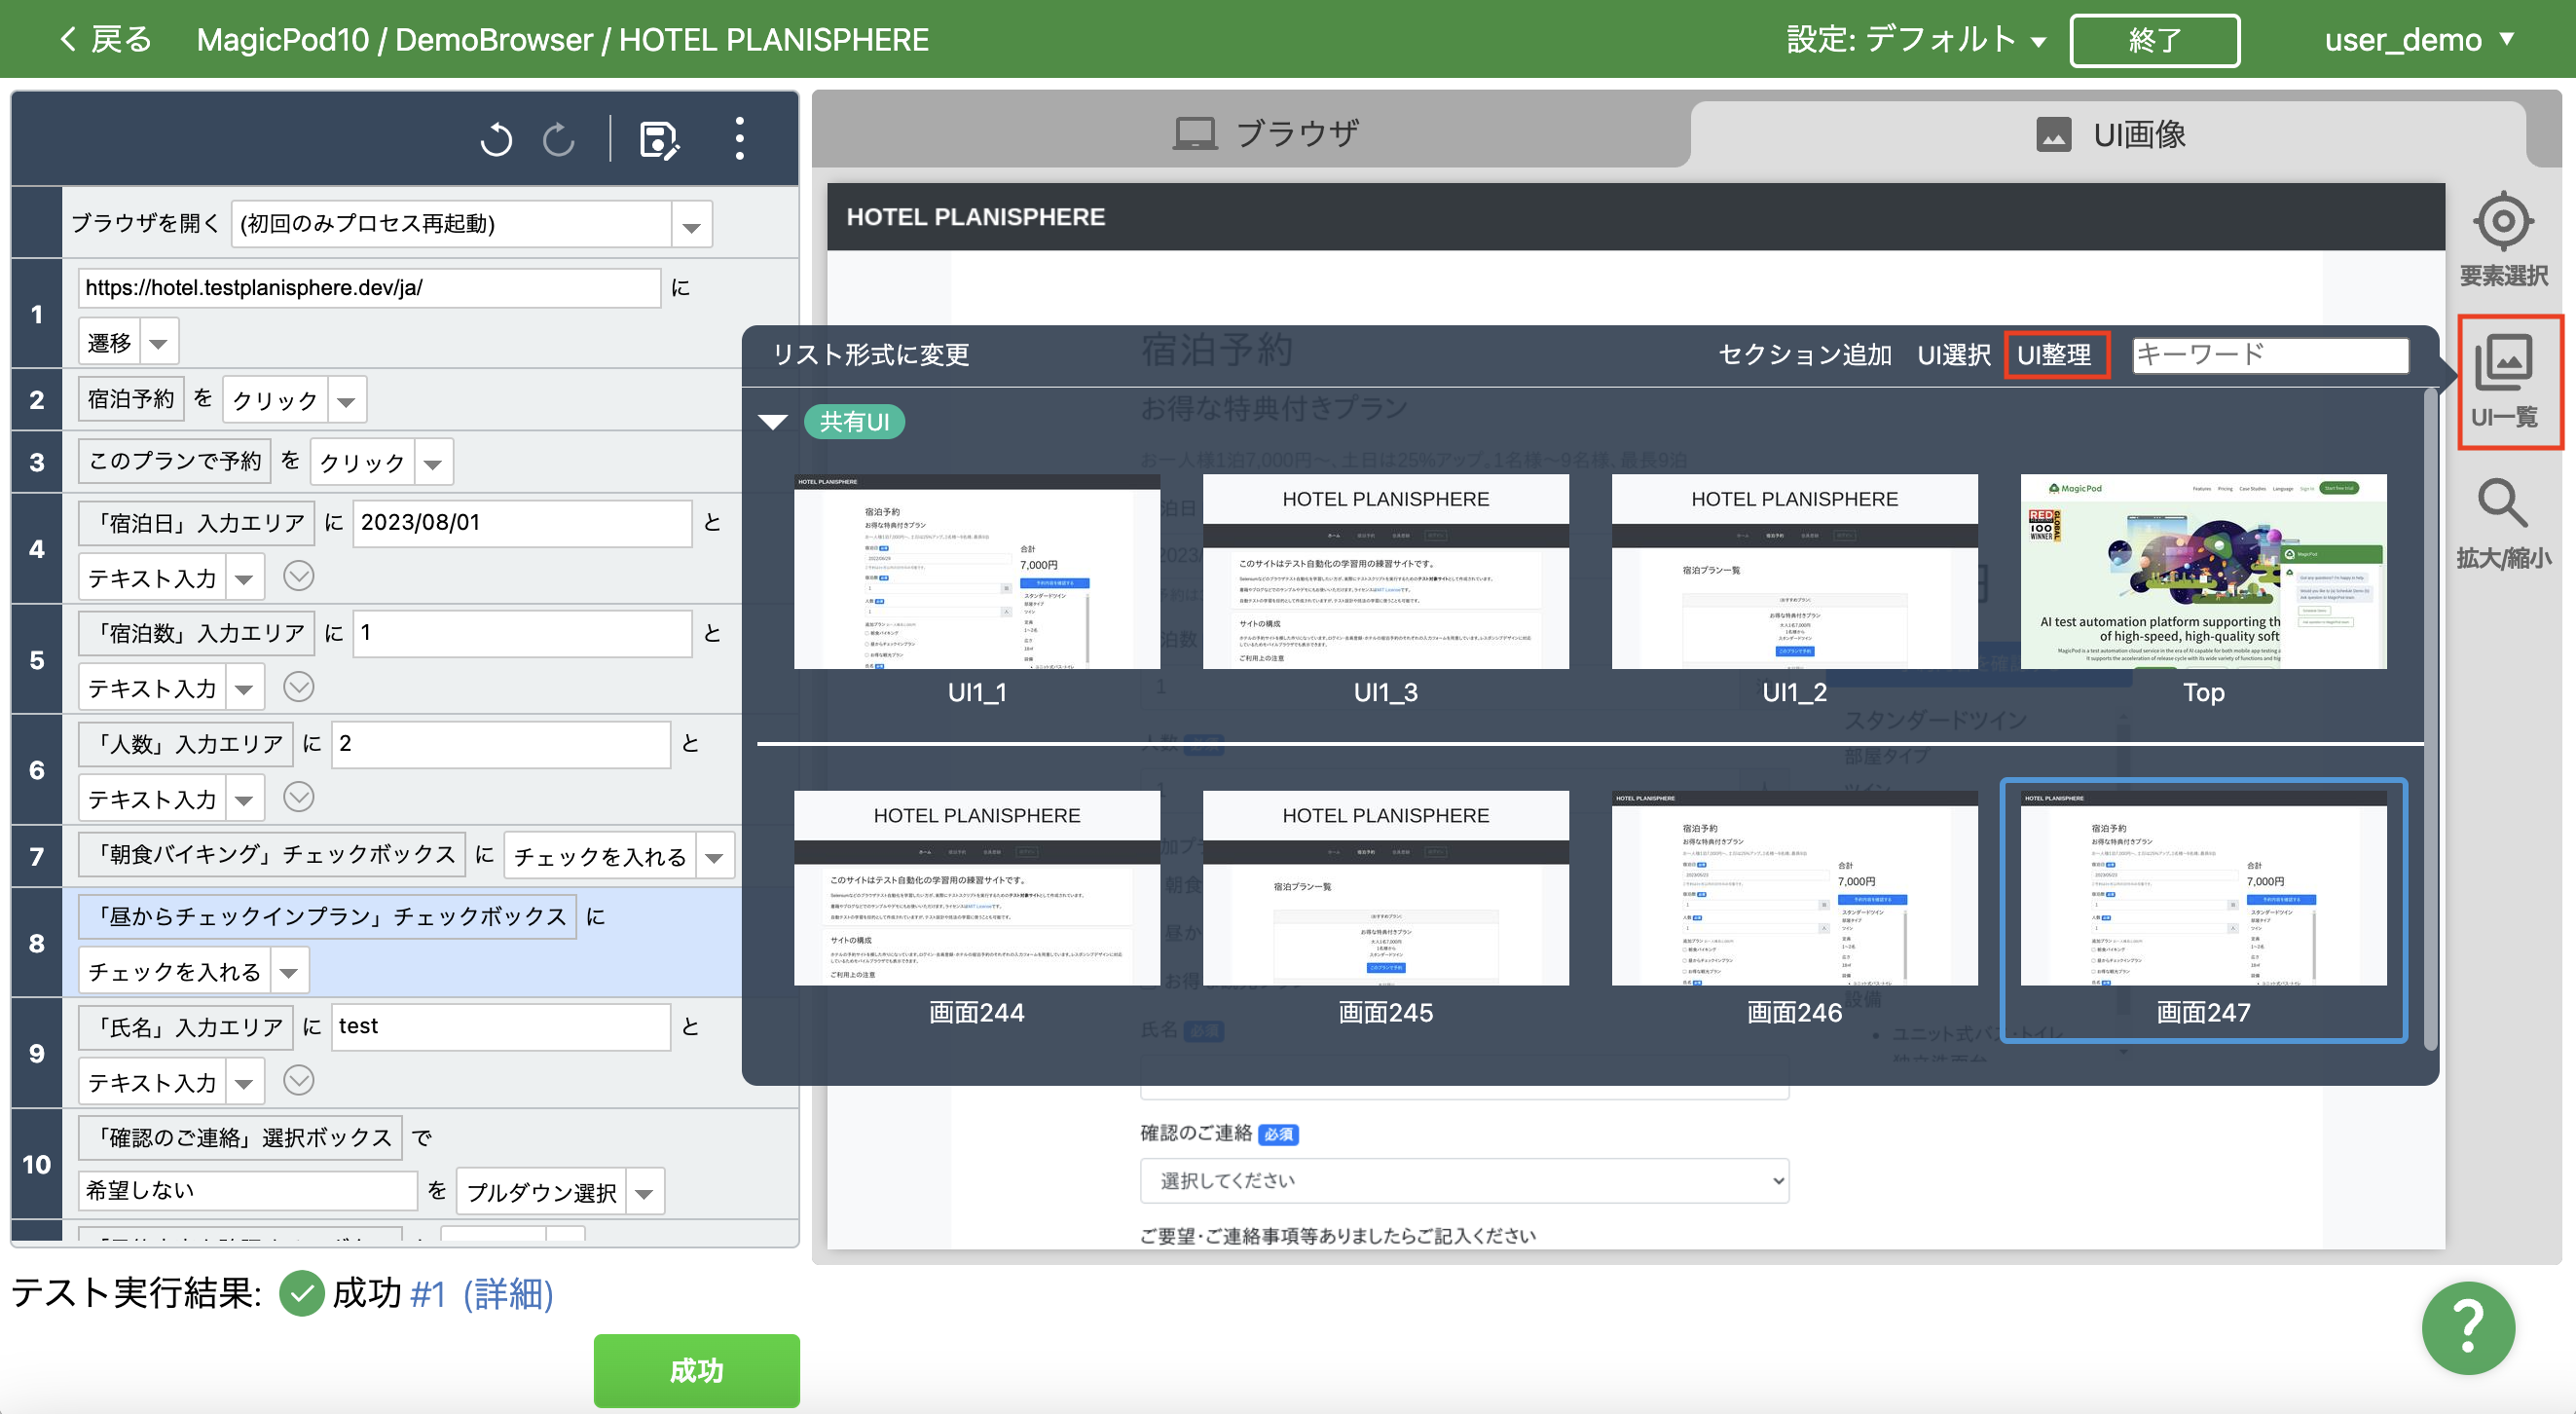Screen dimensions: 2576x1414
Task: Click リスト形式に変更 in UI list panel
Action: 870,354
